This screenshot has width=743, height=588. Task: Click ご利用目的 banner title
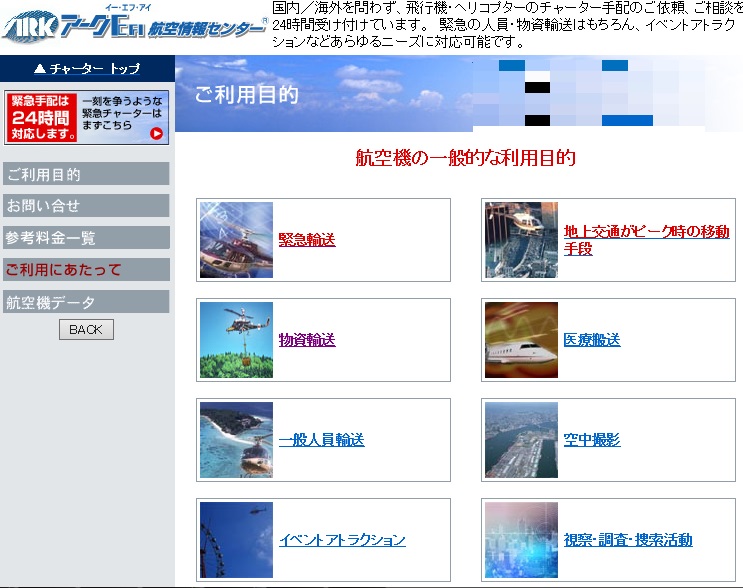pos(246,95)
